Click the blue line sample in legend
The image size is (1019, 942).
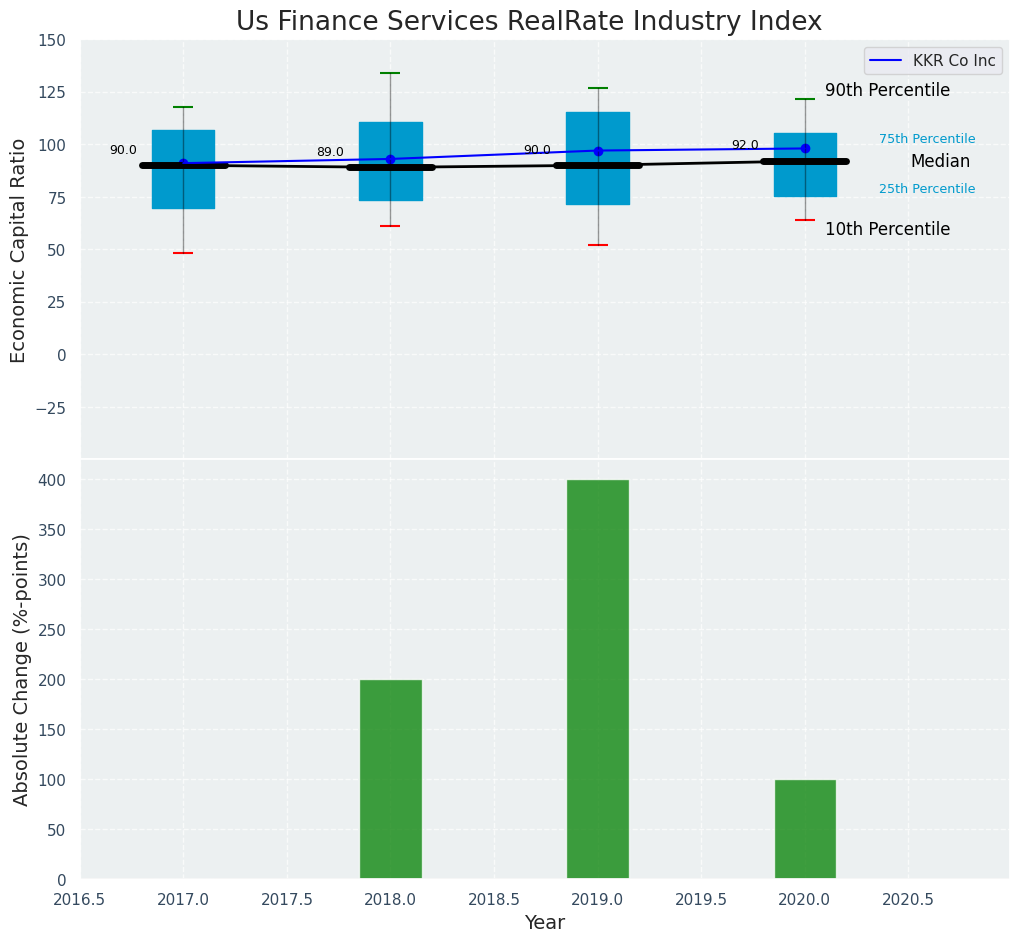(x=887, y=61)
